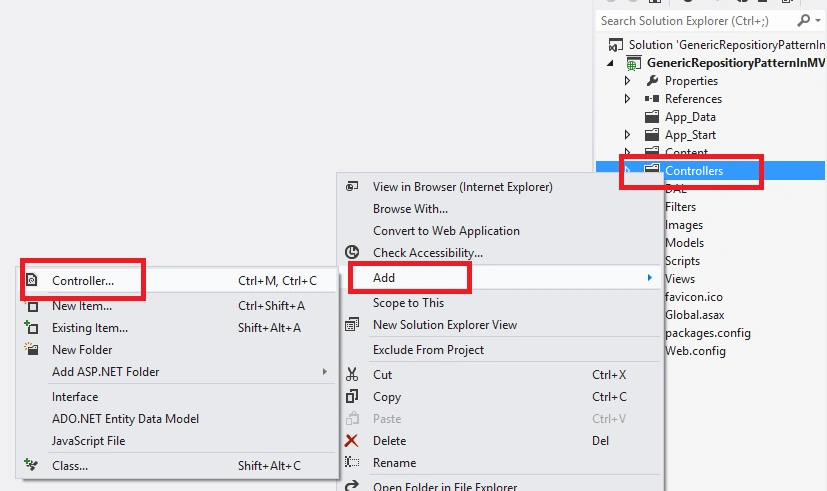Choose Exclude From Project
The height and width of the screenshot is (491, 827).
click(x=500, y=350)
